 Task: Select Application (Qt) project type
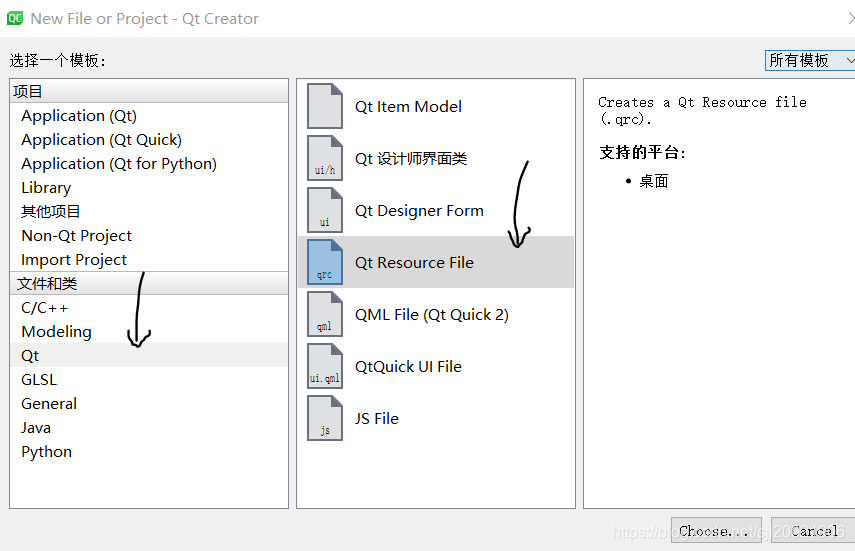click(x=149, y=116)
